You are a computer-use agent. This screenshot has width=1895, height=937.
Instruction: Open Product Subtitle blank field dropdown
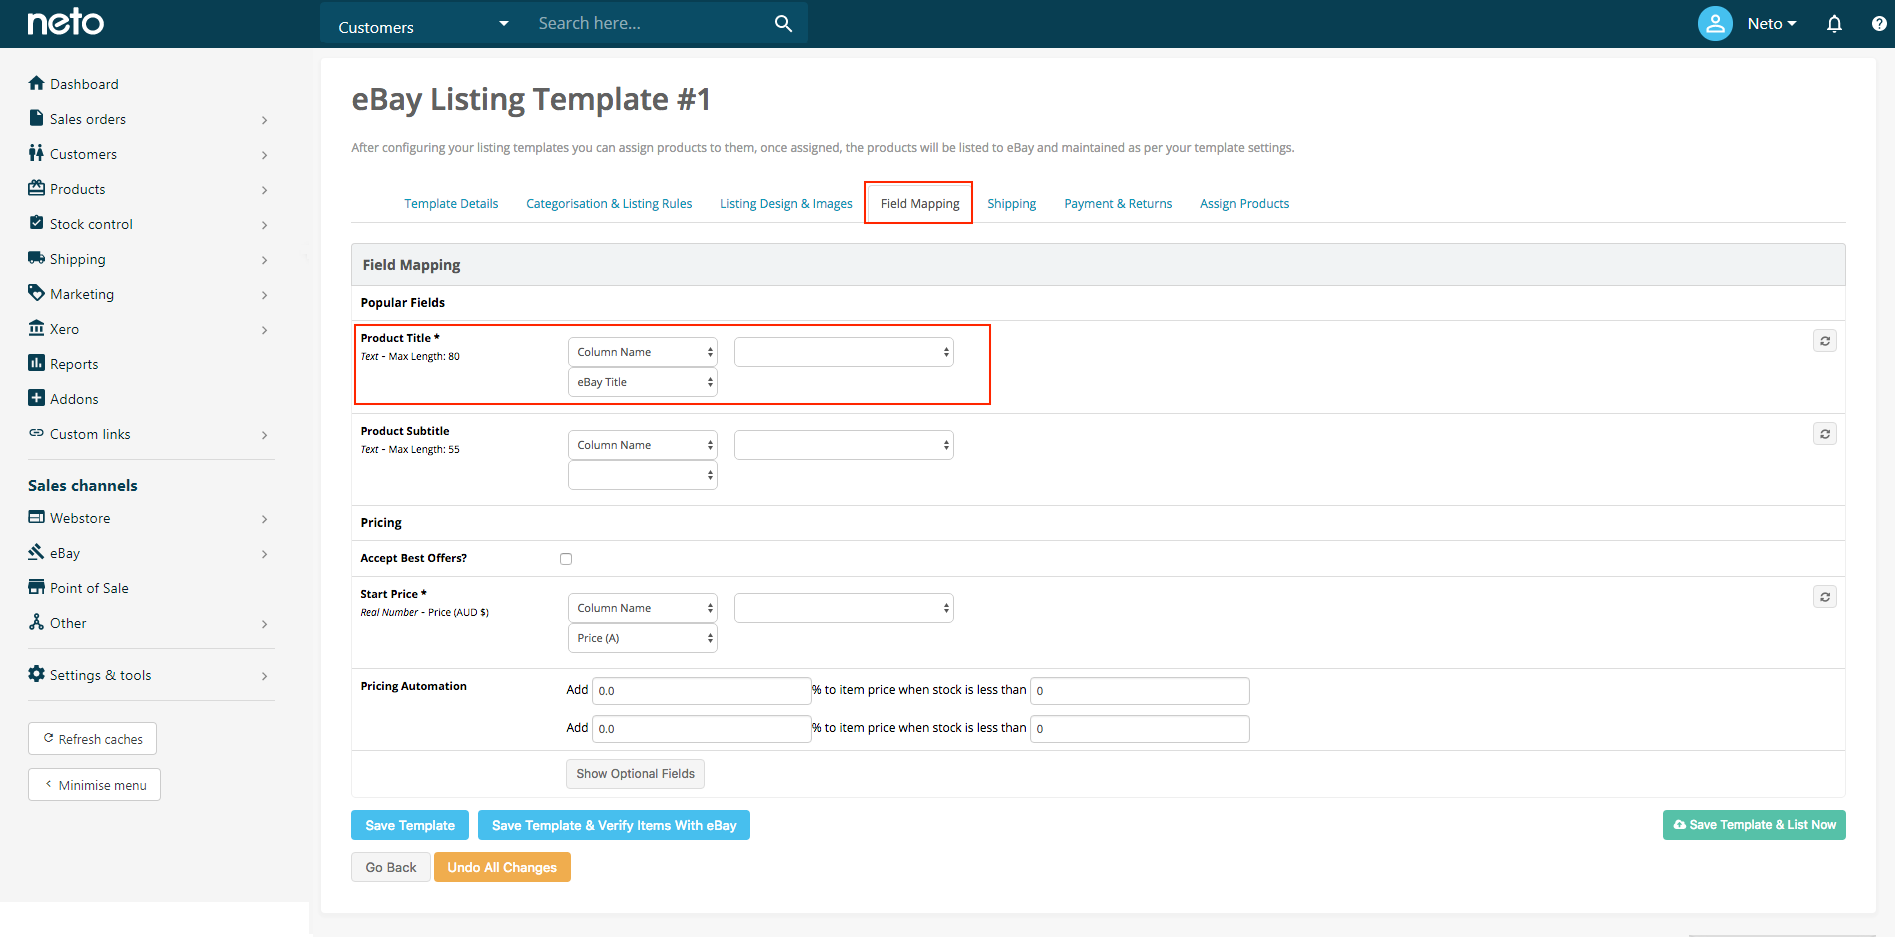click(643, 475)
